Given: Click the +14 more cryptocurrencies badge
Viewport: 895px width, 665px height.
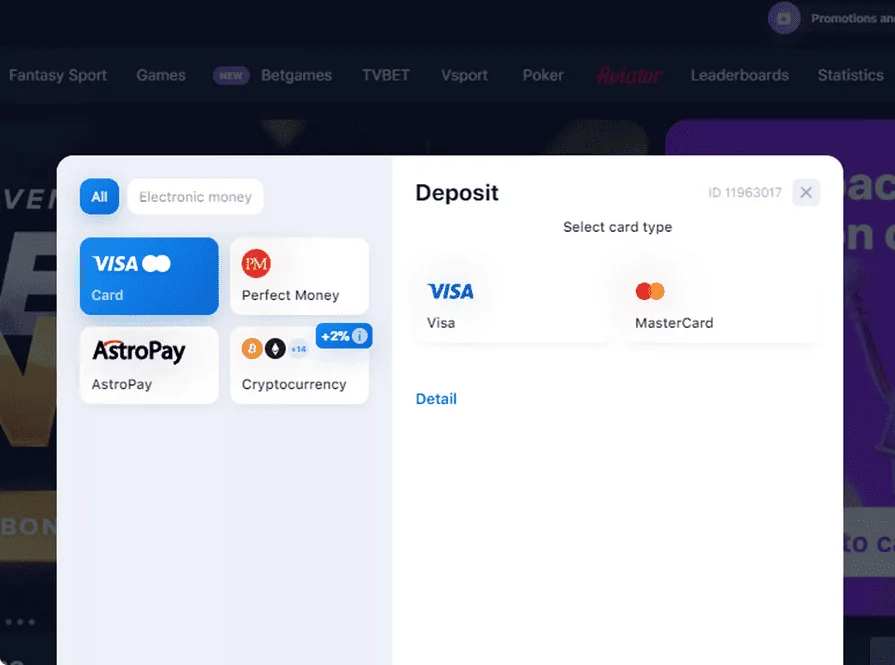Looking at the screenshot, I should pyautogui.click(x=299, y=349).
